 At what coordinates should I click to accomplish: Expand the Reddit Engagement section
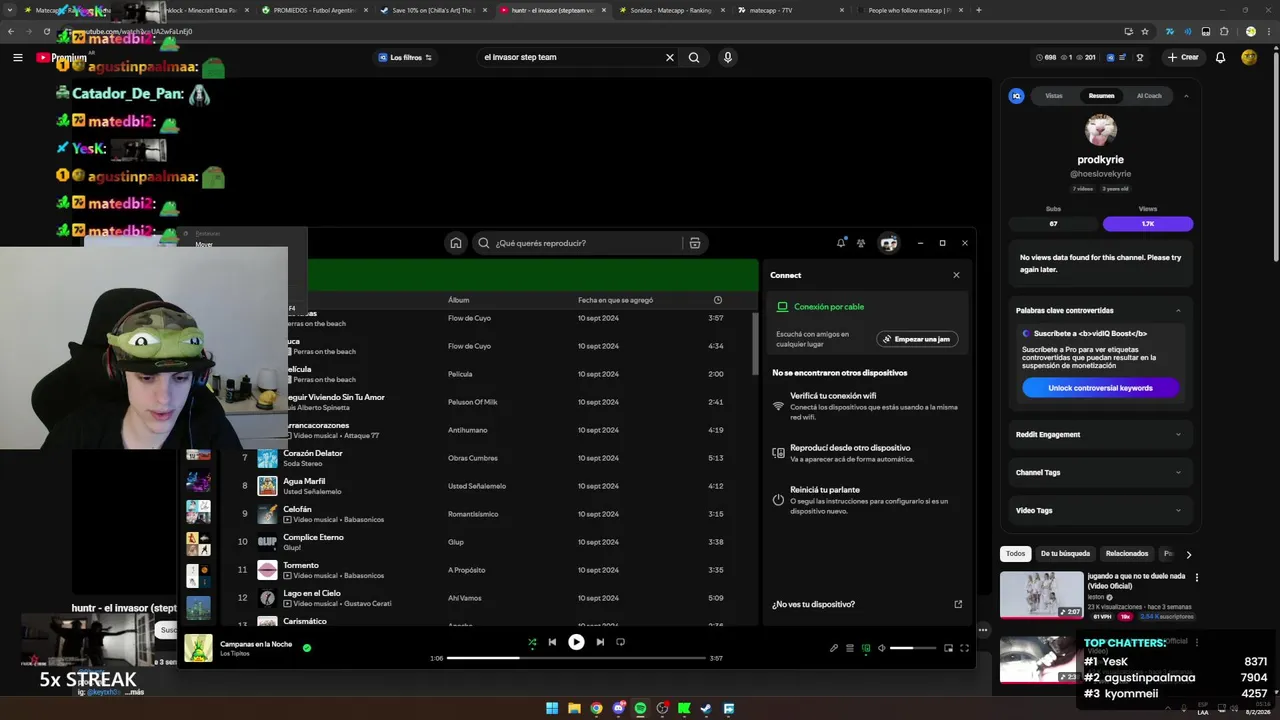[x=1100, y=434]
